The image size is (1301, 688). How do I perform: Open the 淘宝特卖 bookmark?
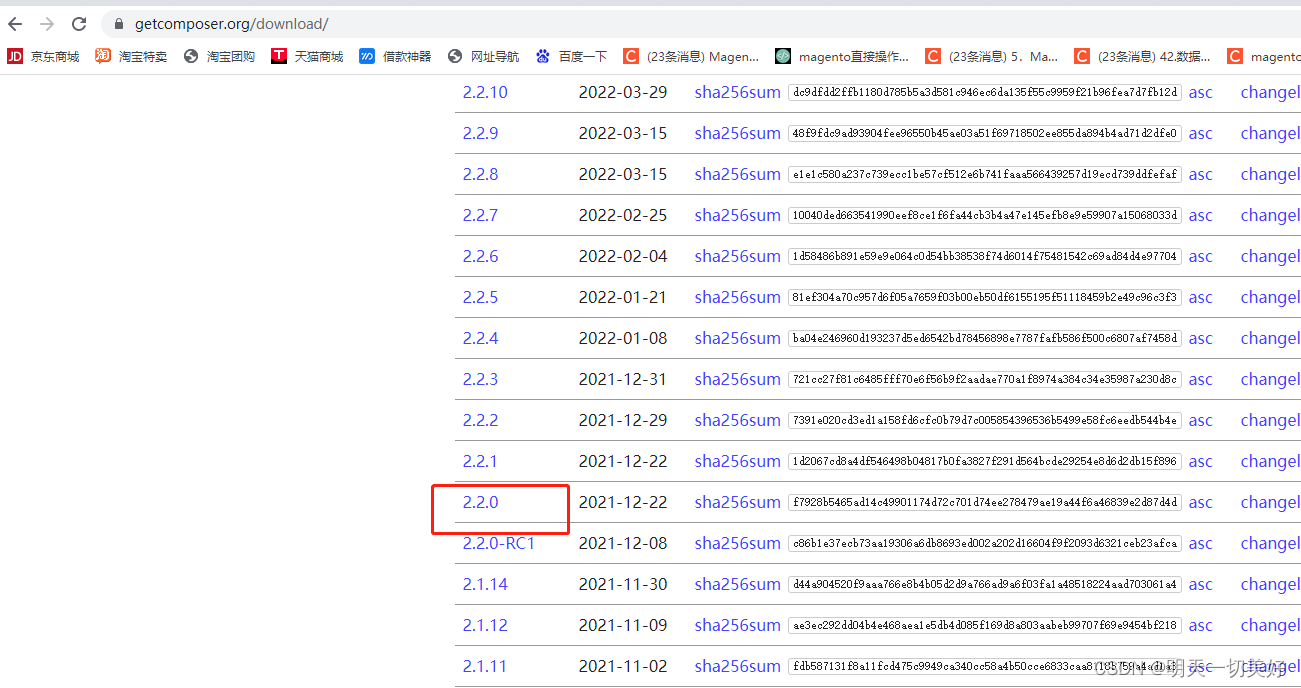(131, 57)
